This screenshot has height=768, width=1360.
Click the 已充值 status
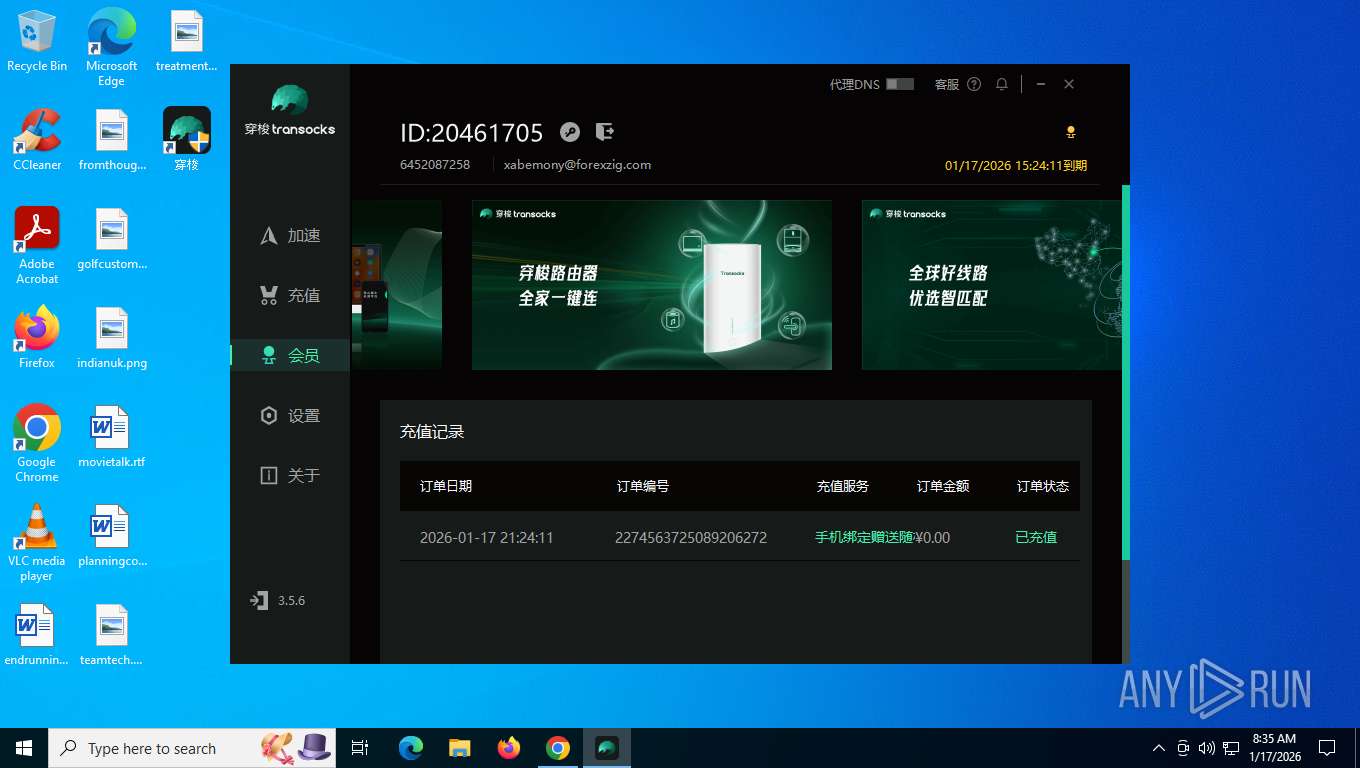pos(1036,537)
